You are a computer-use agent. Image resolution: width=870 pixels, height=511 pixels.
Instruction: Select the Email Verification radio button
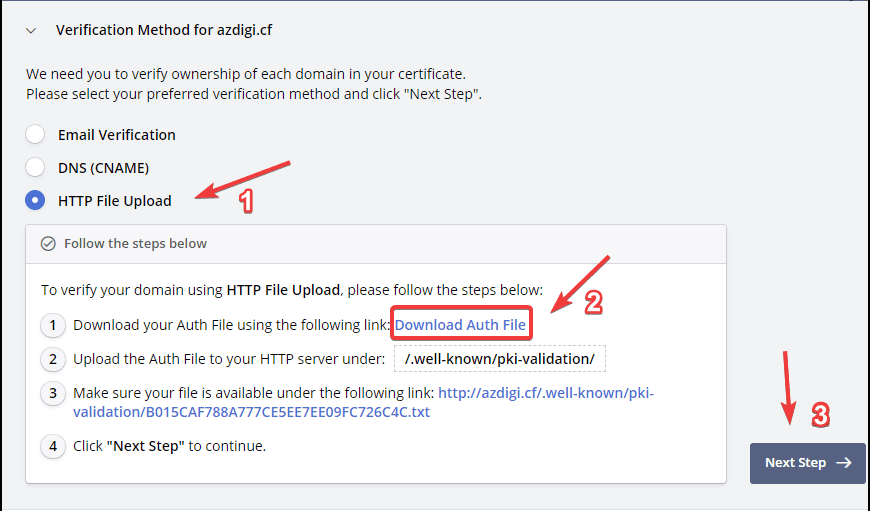[35, 135]
